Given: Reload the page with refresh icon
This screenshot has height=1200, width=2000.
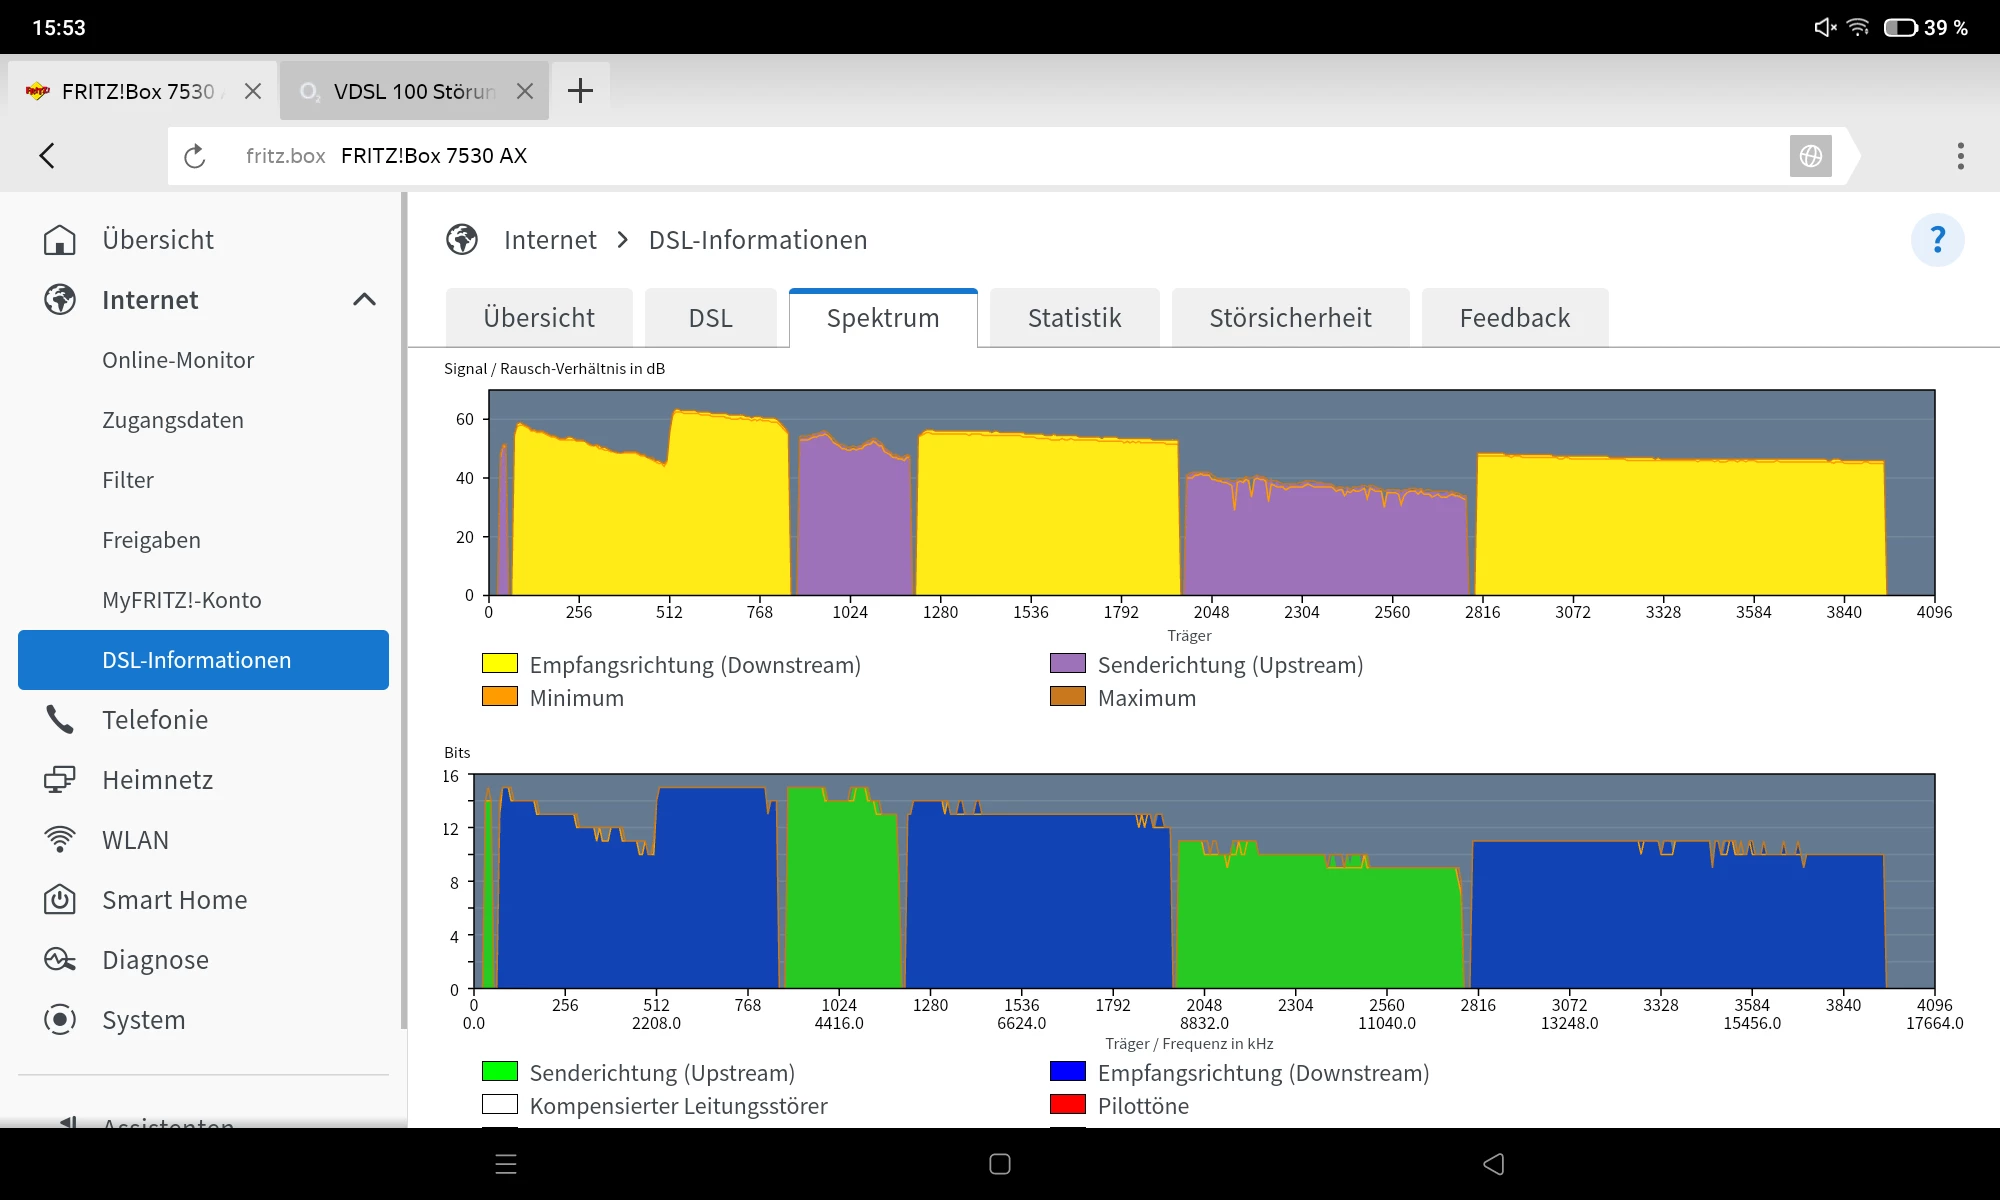Looking at the screenshot, I should [x=195, y=156].
